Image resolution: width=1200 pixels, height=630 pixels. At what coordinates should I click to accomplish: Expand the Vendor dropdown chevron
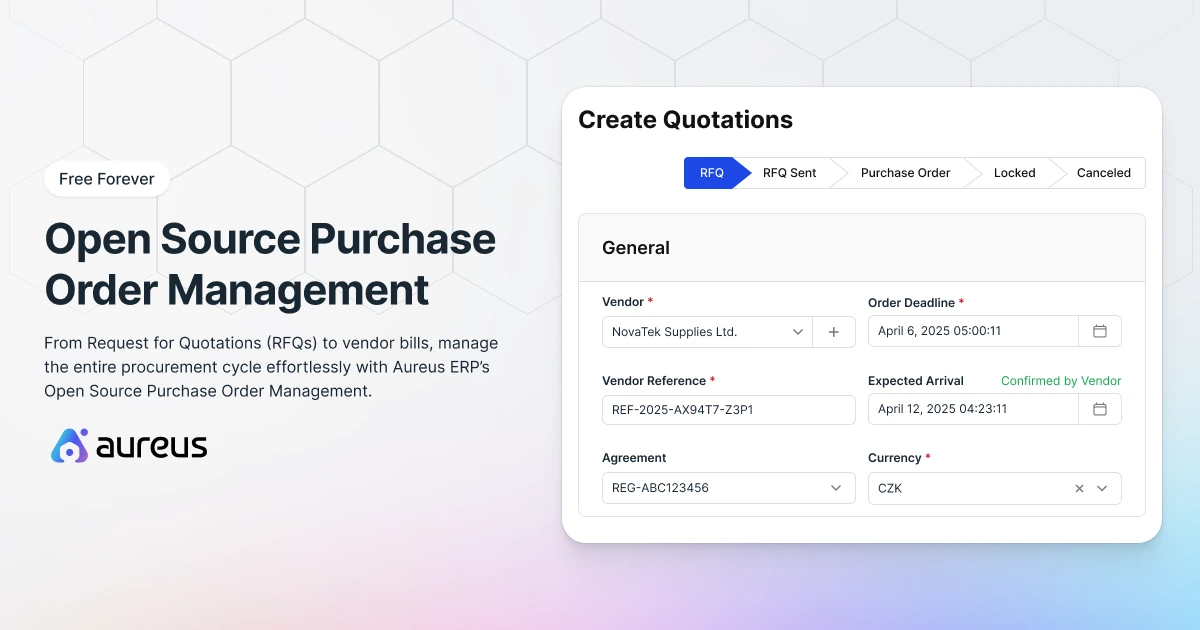(x=797, y=332)
